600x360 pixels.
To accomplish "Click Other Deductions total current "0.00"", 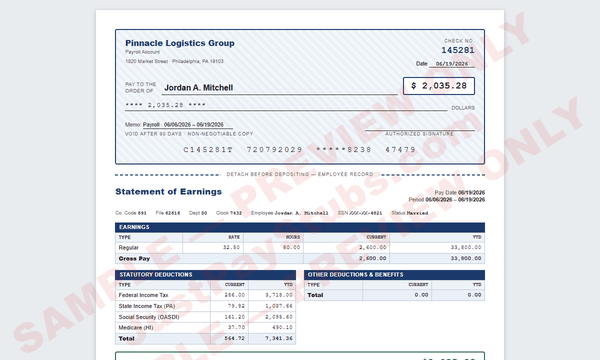I will [421, 295].
